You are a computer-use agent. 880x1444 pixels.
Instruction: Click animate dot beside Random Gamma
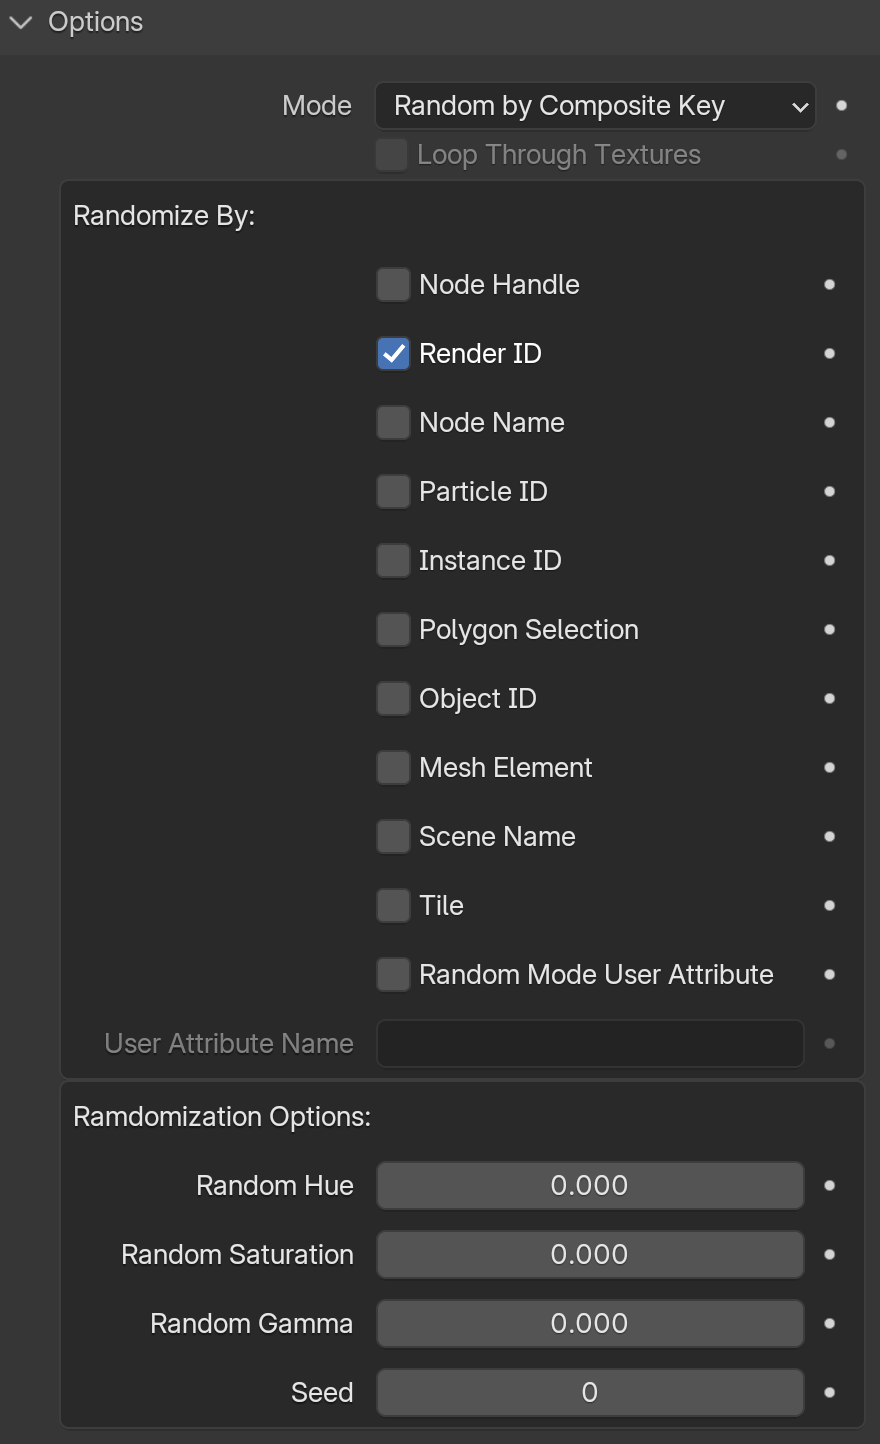click(829, 1324)
